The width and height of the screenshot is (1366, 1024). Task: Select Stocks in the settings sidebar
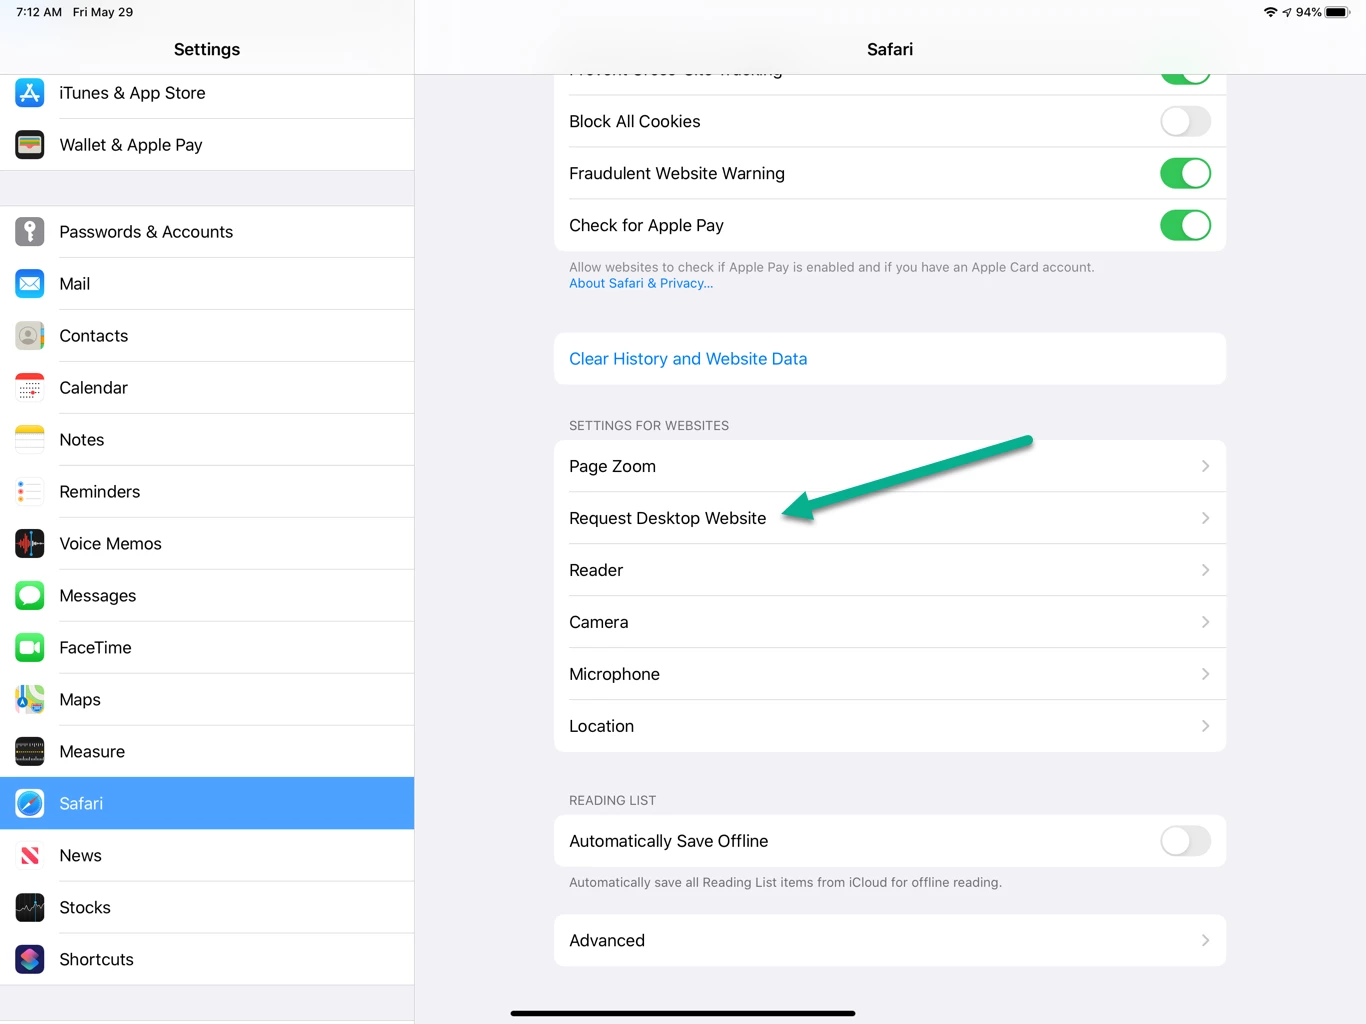pyautogui.click(x=207, y=908)
